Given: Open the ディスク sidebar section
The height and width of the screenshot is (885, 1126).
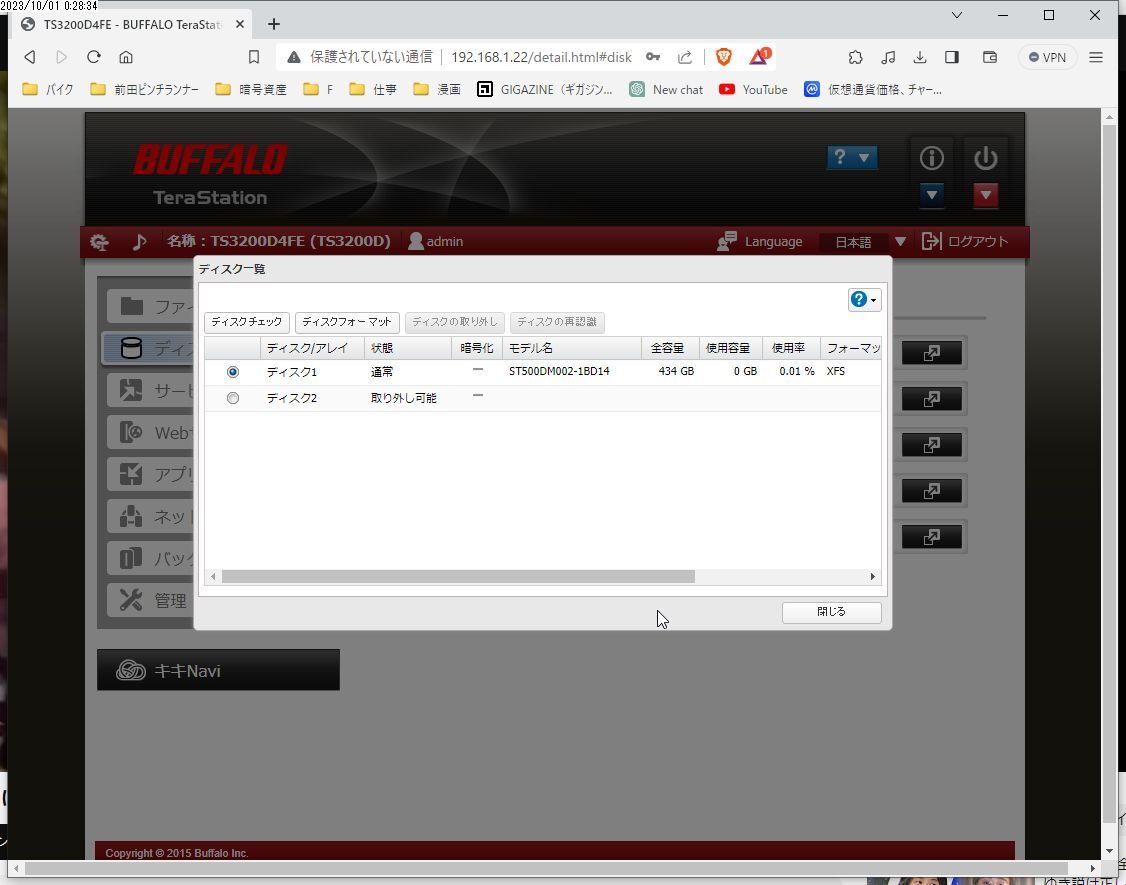Looking at the screenshot, I should [x=149, y=348].
